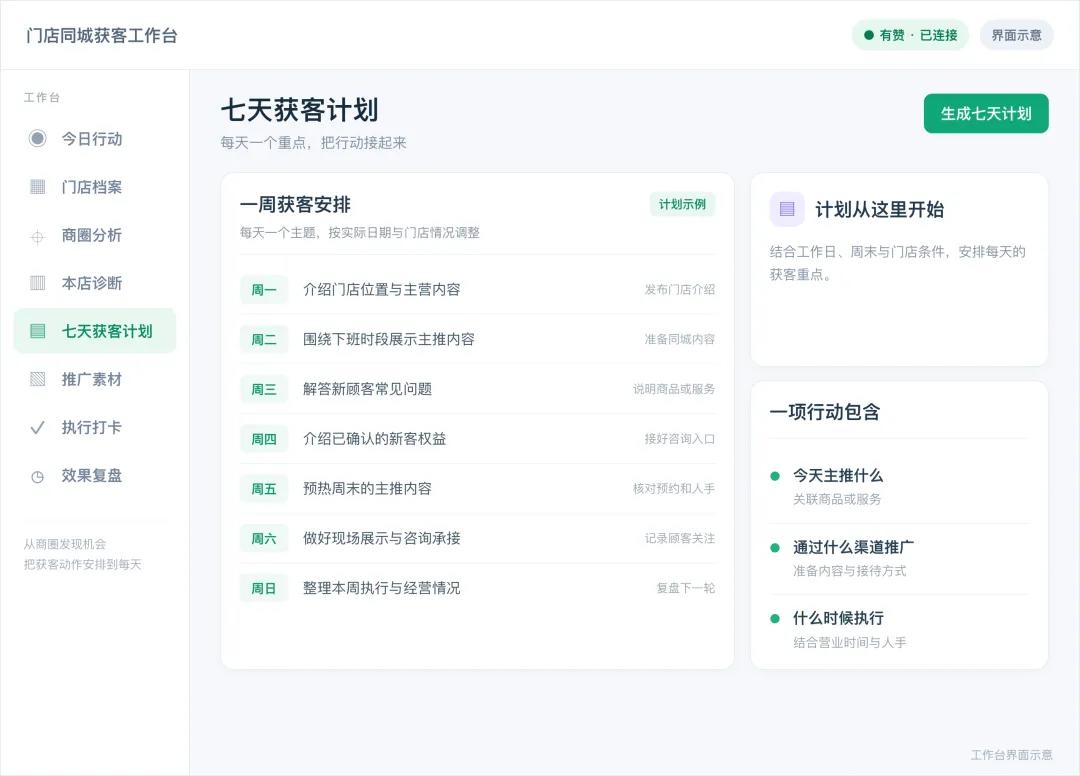Click 解答新顾客常见问题 plan text
This screenshot has width=1080, height=776.
367,389
